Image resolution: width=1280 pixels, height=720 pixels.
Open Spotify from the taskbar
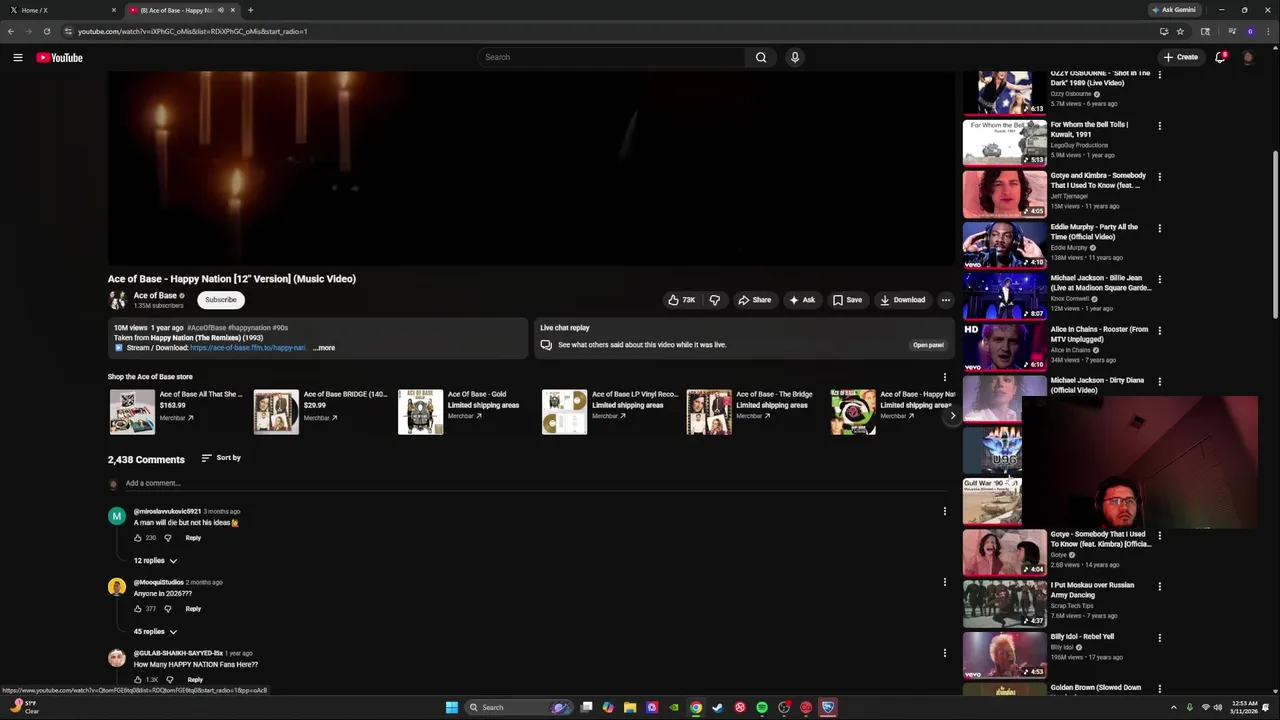pos(762,707)
